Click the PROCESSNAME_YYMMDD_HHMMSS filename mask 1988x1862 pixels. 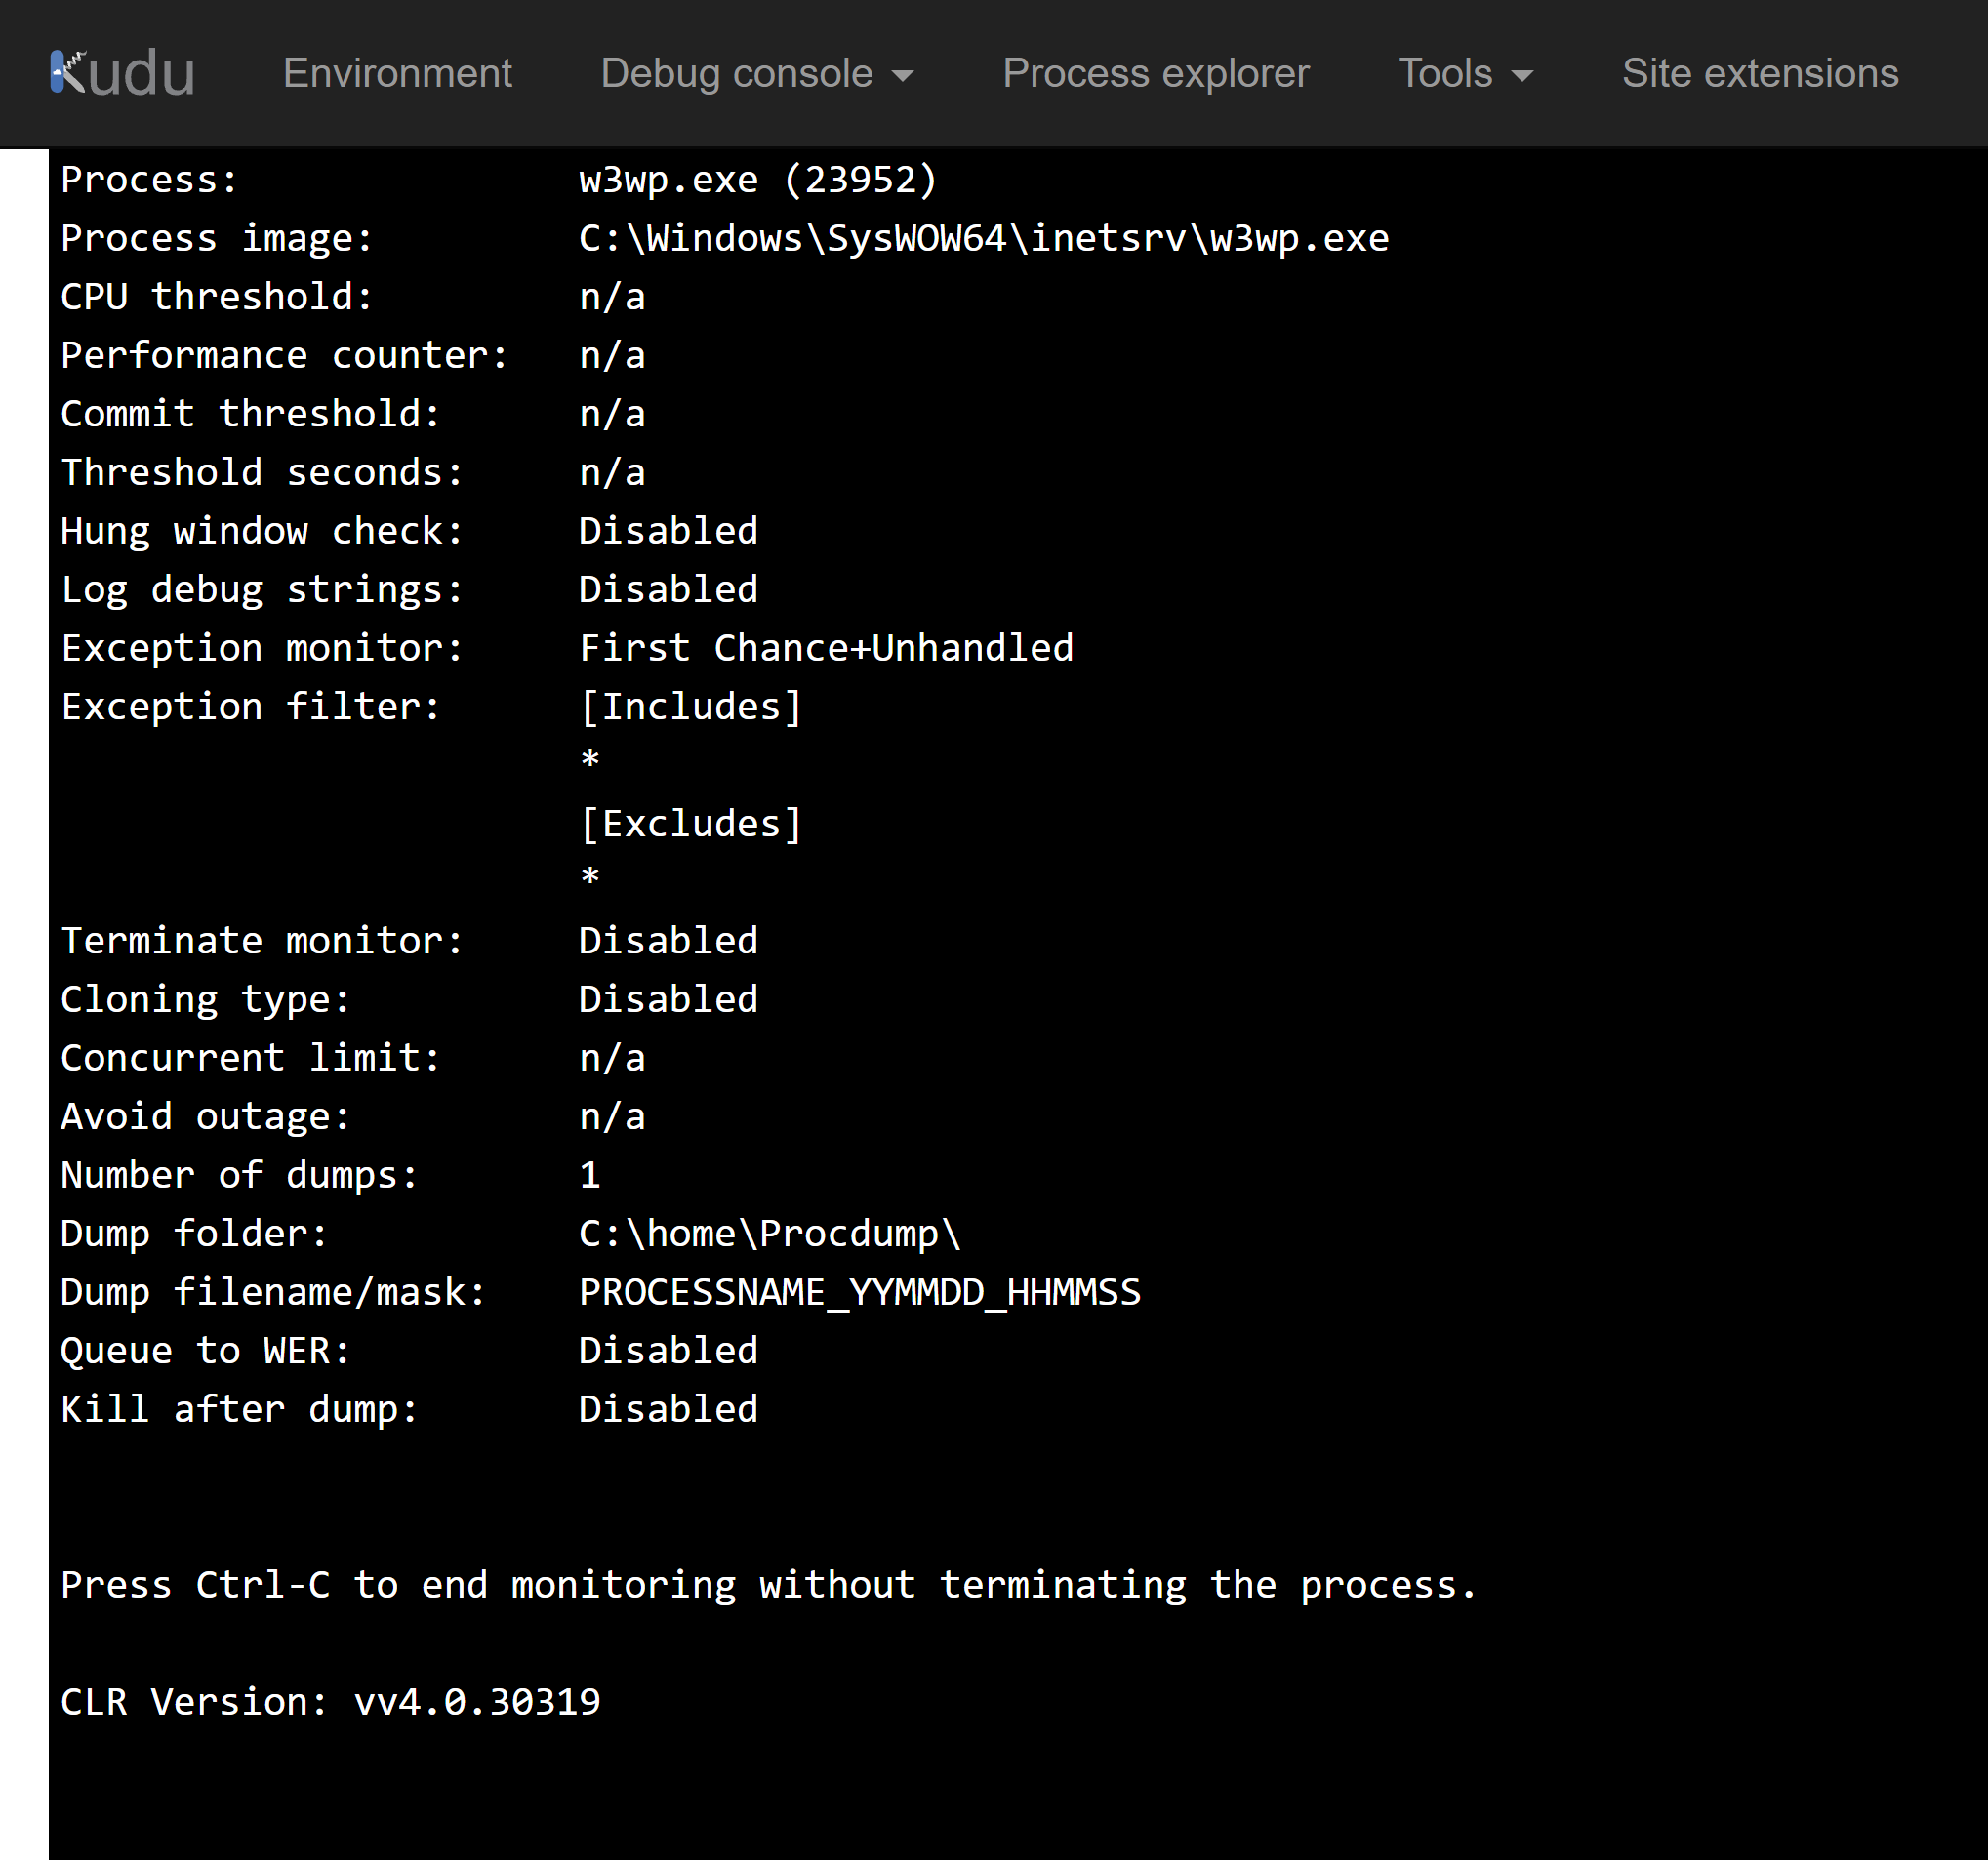[x=858, y=1291]
